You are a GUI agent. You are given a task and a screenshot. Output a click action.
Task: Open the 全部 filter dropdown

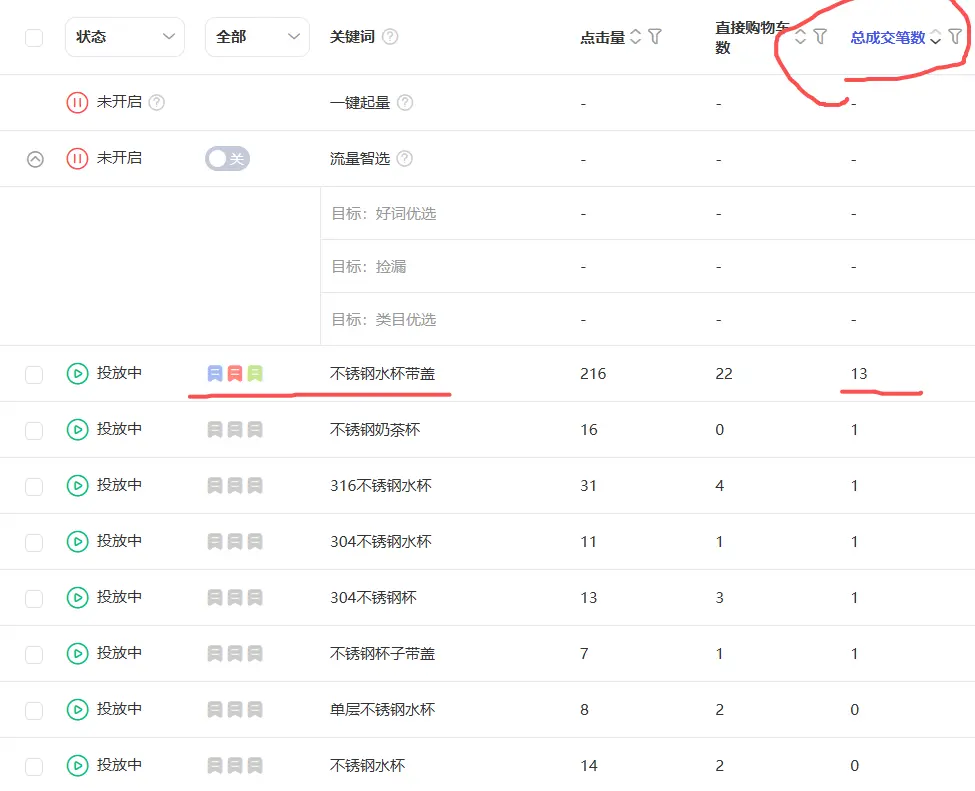257,36
